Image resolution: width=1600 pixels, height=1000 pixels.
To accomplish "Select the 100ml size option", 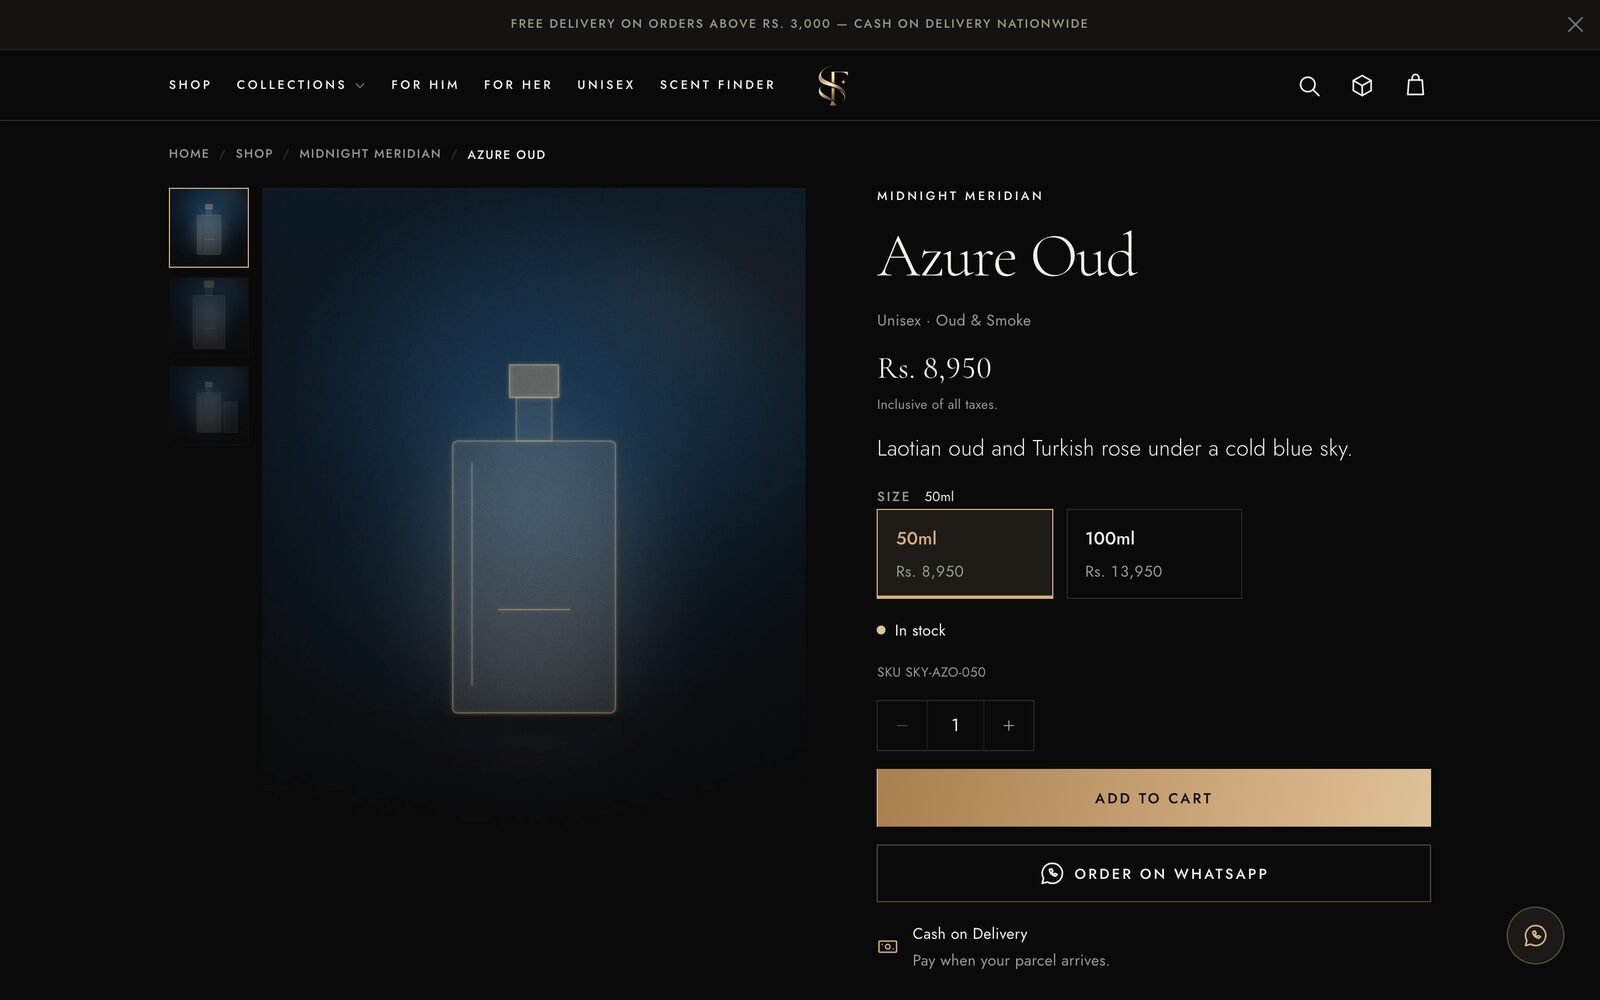I will pos(1154,554).
